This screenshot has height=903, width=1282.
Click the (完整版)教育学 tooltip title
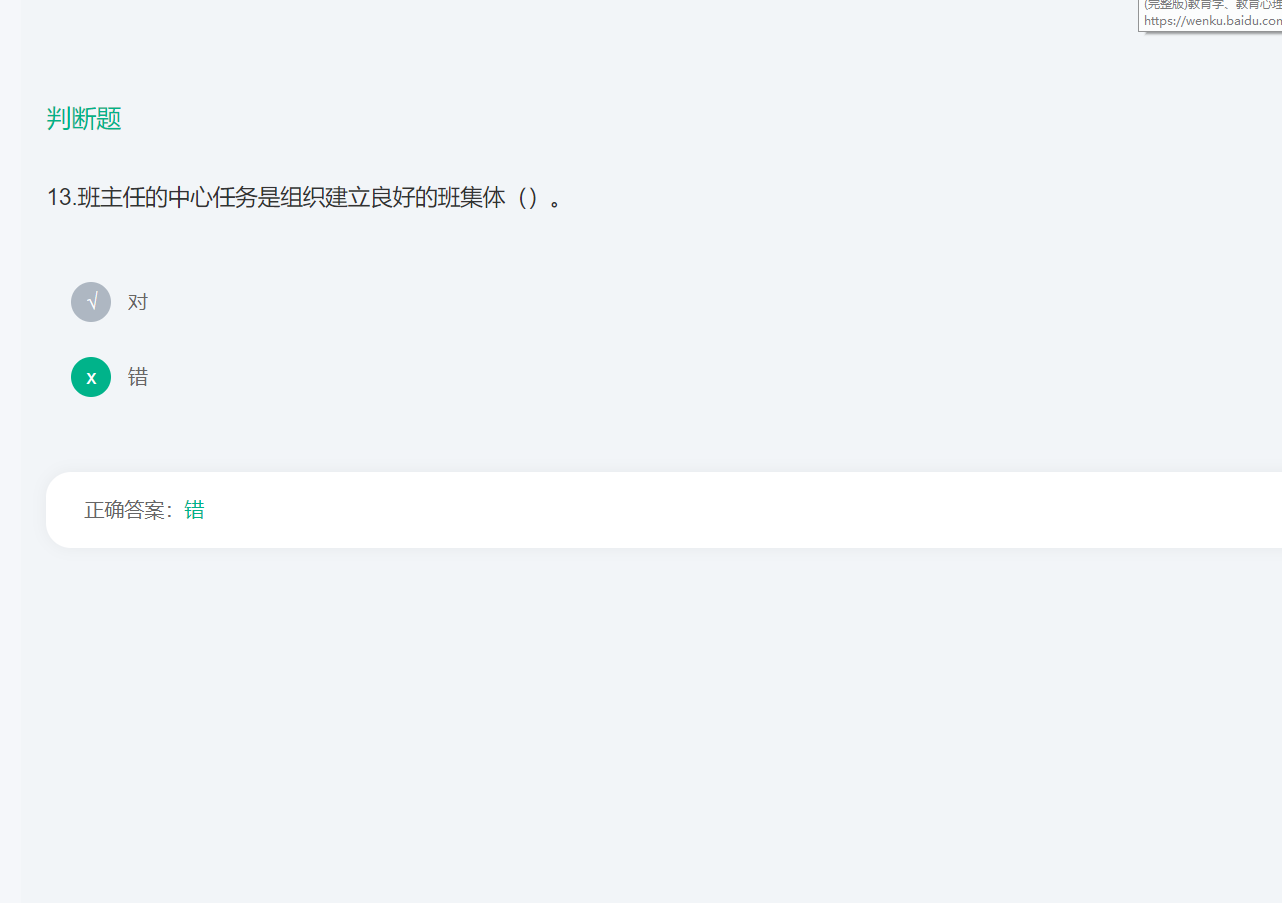tap(1212, 4)
